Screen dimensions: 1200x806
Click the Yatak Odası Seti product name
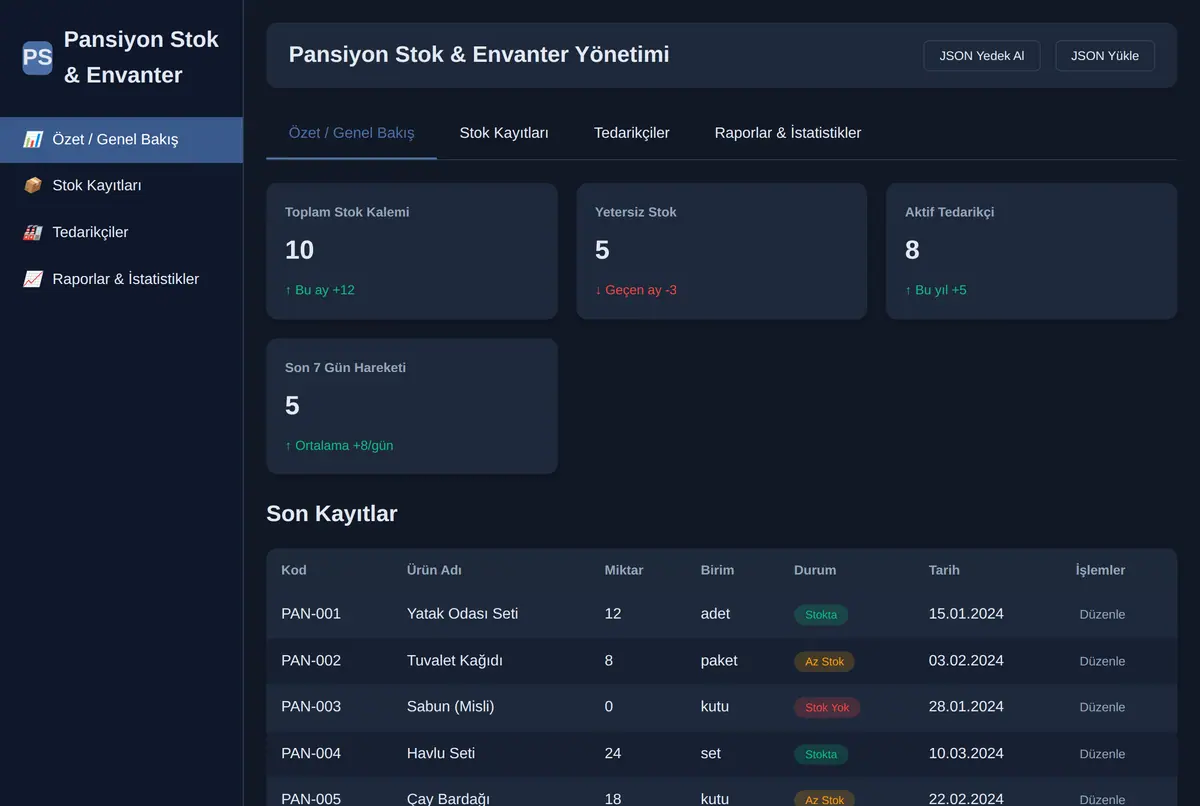(x=463, y=614)
